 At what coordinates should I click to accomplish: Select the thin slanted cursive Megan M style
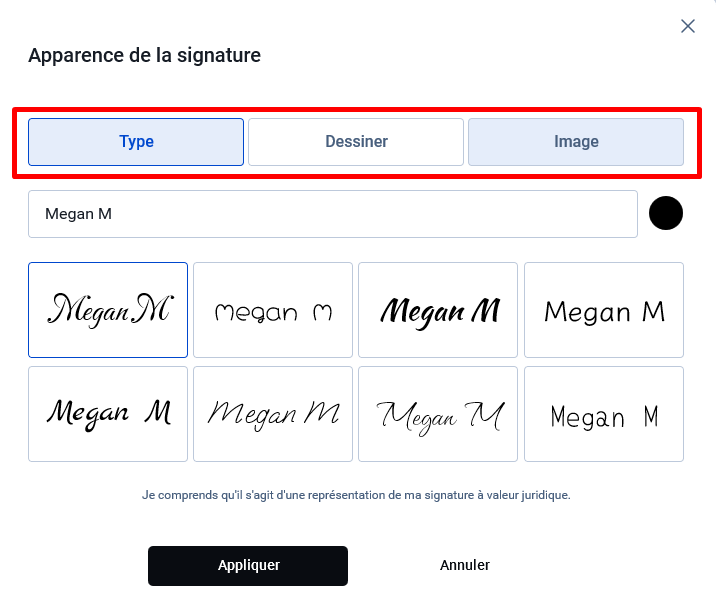[273, 414]
